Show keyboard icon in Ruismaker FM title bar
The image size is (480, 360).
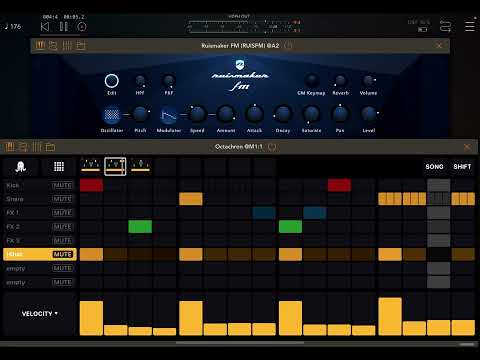(40, 45)
